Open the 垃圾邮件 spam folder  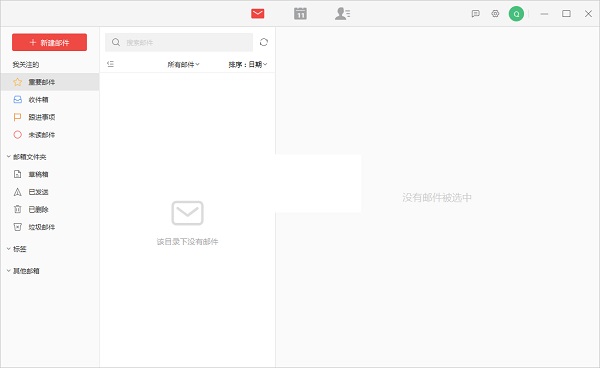coord(50,227)
